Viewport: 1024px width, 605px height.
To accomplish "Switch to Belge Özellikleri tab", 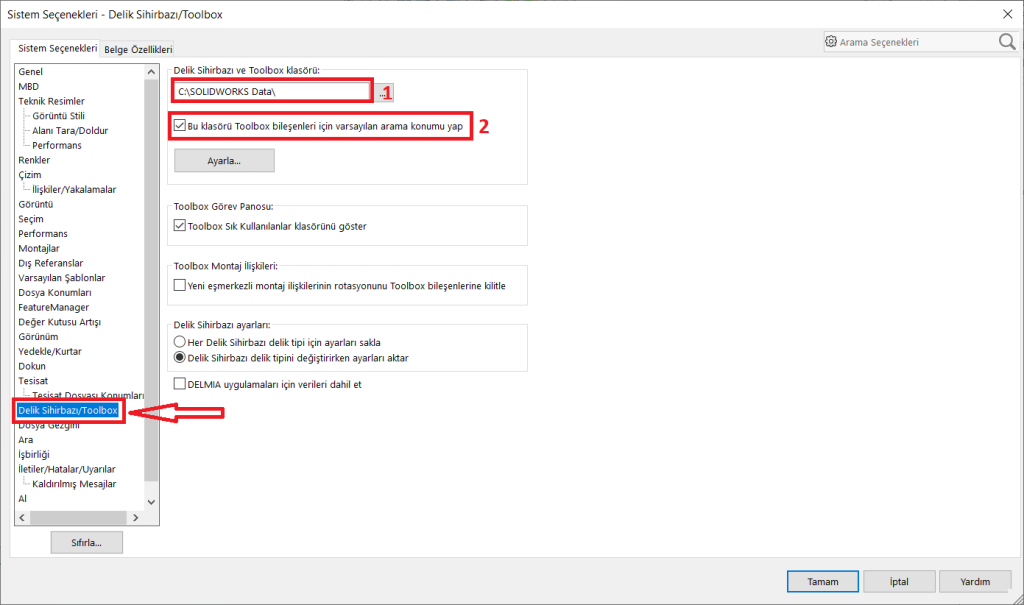I will pyautogui.click(x=138, y=49).
